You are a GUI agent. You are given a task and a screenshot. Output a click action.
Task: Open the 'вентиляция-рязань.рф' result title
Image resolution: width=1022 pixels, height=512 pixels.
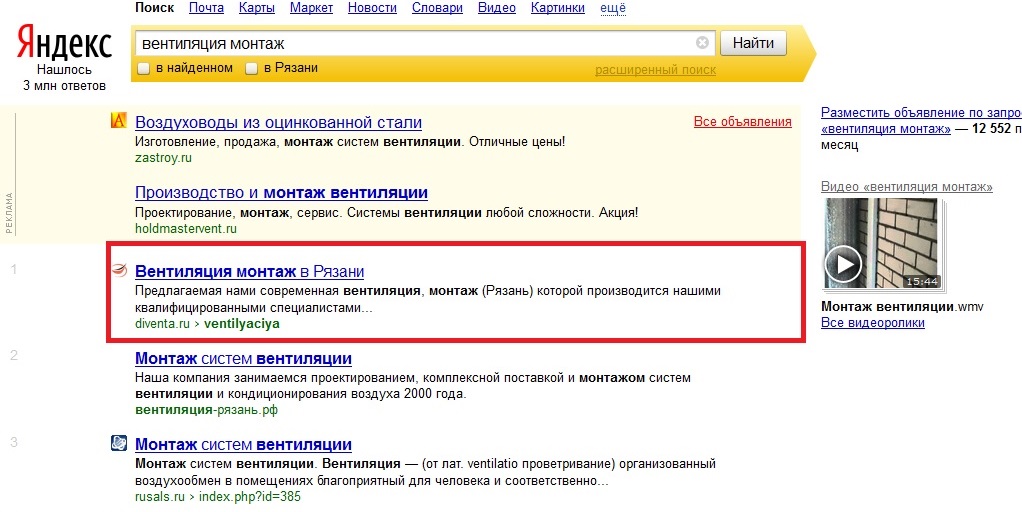point(243,358)
